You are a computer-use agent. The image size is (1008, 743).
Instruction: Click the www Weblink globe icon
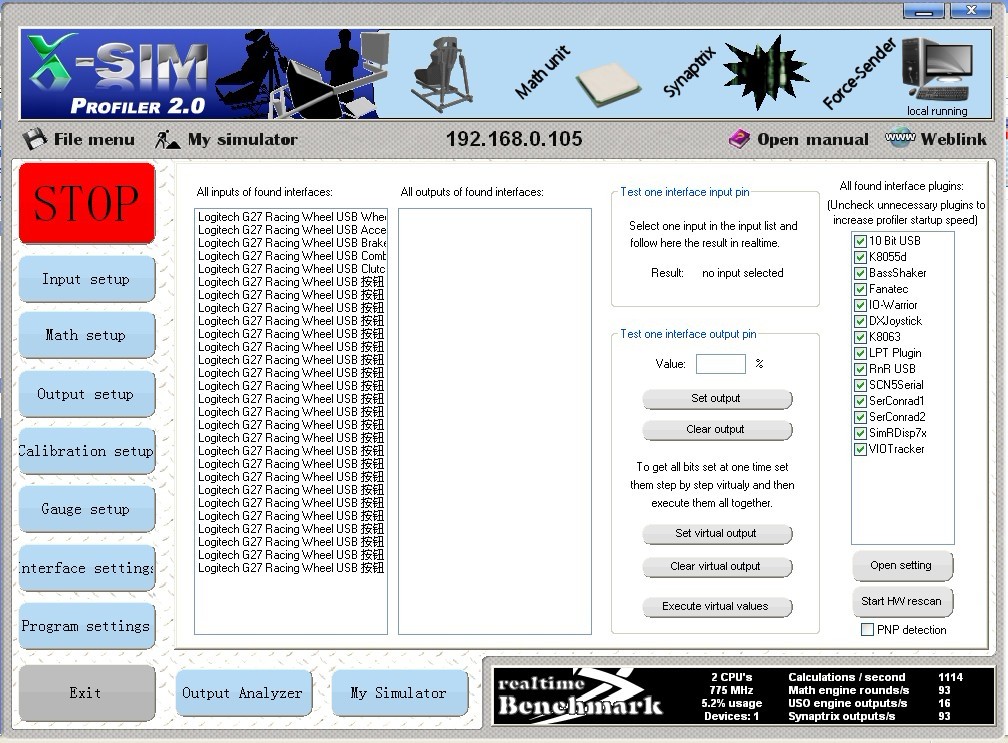(x=900, y=138)
